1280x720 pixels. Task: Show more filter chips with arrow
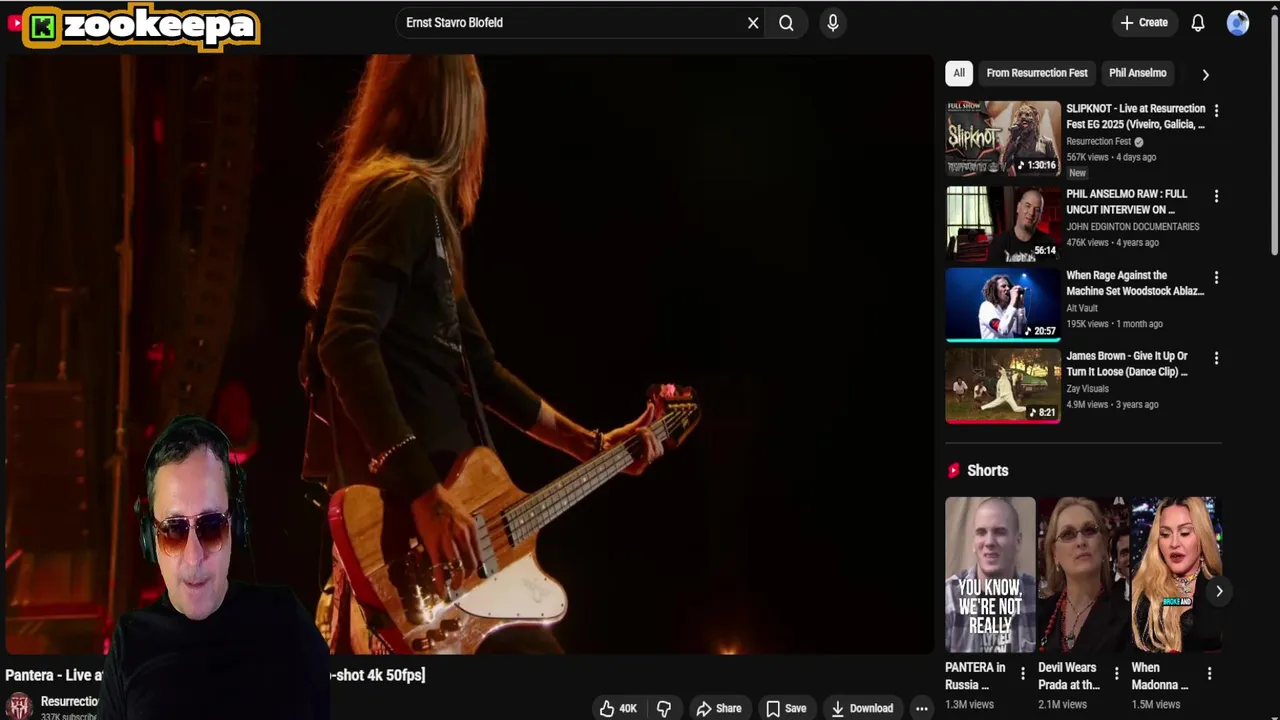[1205, 74]
